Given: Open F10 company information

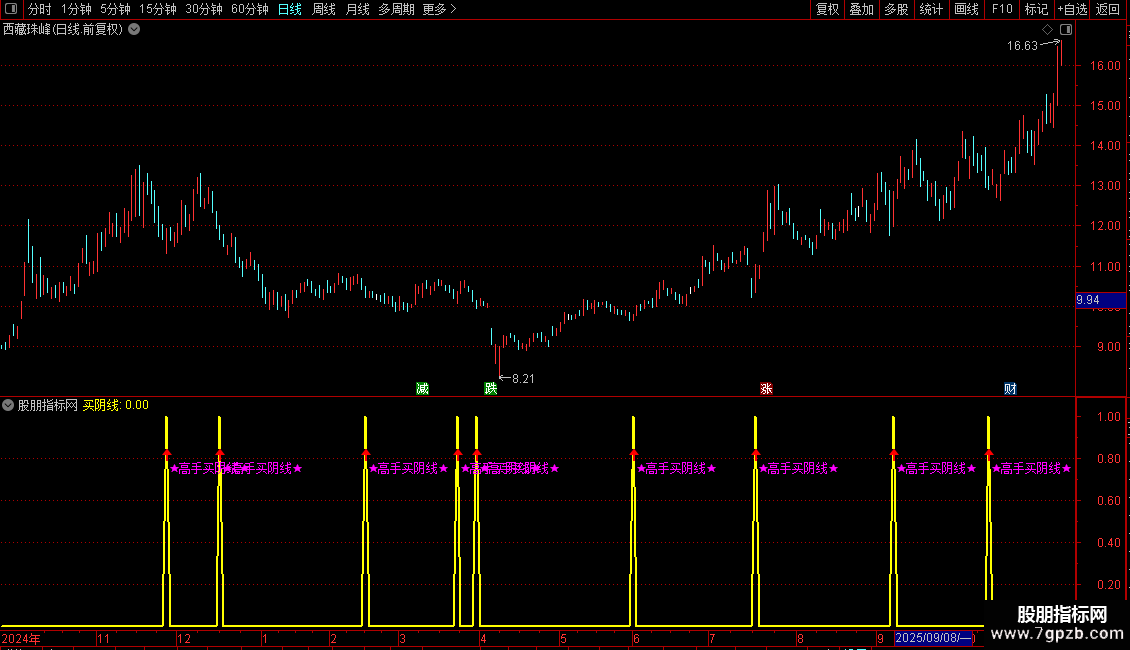Looking at the screenshot, I should pos(1002,9).
